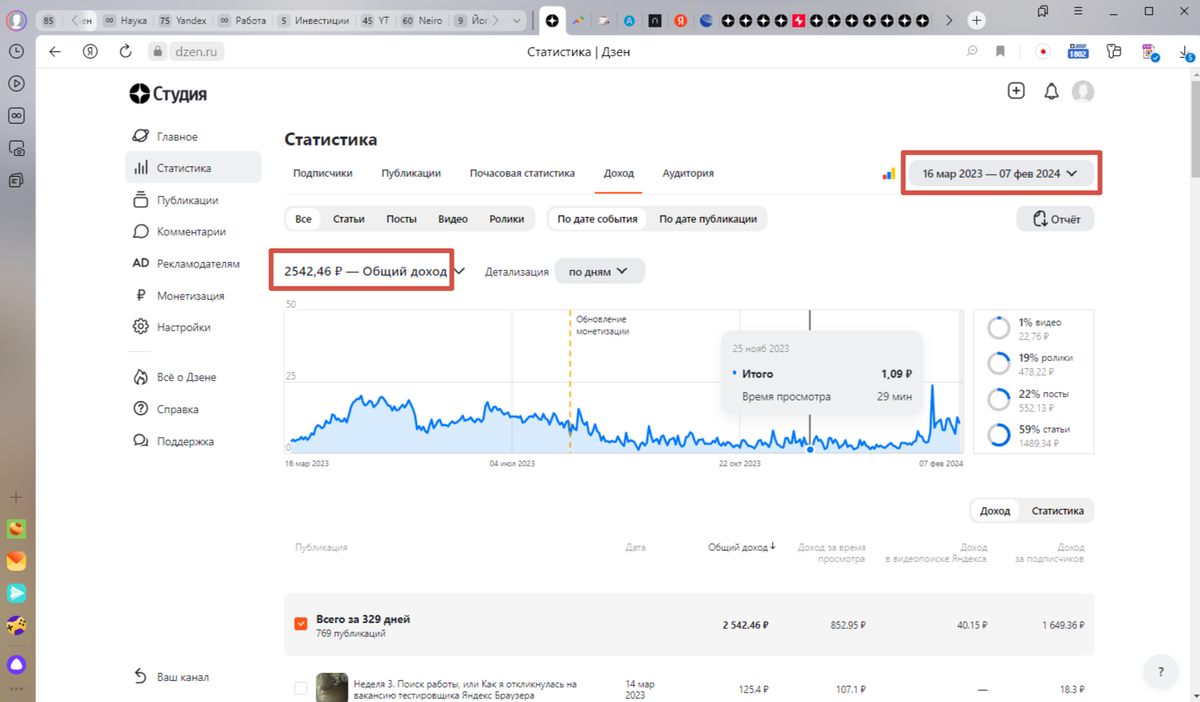Screen dimensions: 1200x702
Task: Open the Неделя 3 publication thumbnail
Action: coord(332,688)
